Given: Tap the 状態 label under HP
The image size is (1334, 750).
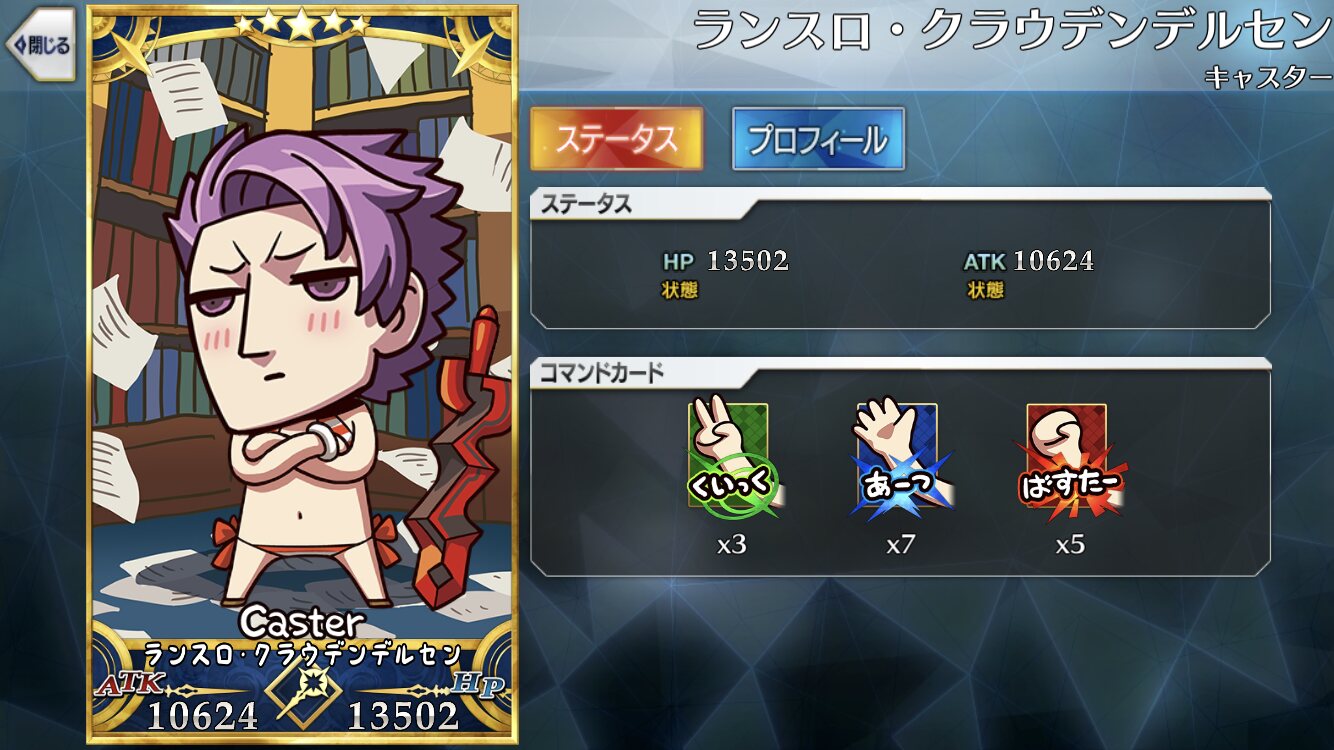Looking at the screenshot, I should click(680, 289).
